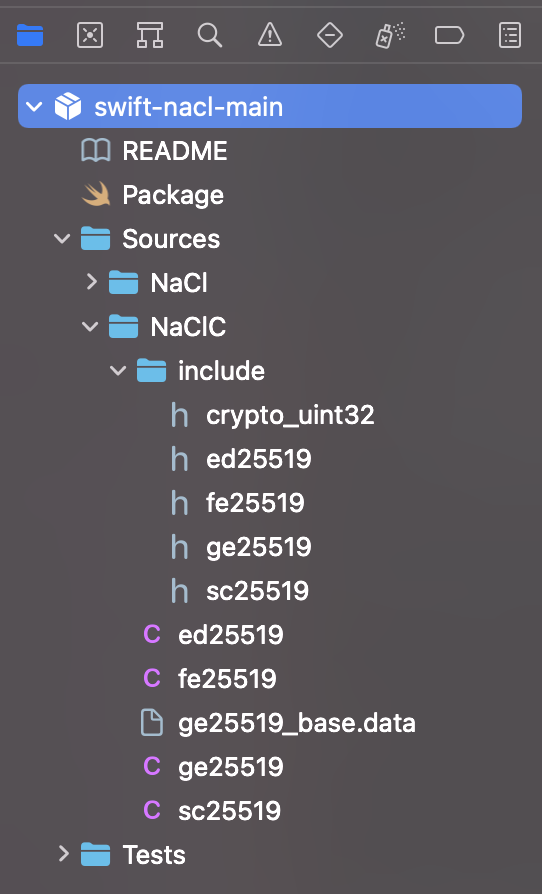Image resolution: width=542 pixels, height=894 pixels.
Task: Collapse the include folder chevron
Action: [118, 371]
